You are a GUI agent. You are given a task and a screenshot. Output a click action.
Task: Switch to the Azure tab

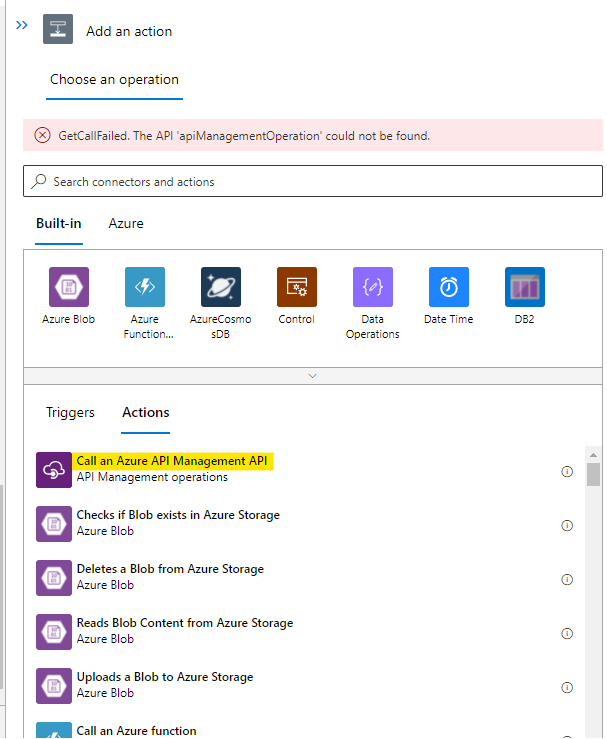[126, 223]
